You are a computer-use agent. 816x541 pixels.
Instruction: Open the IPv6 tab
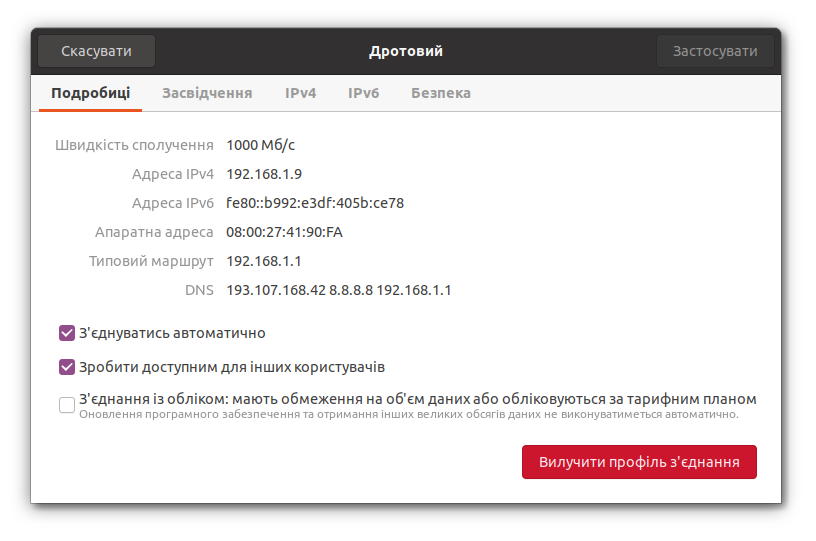[x=363, y=93]
